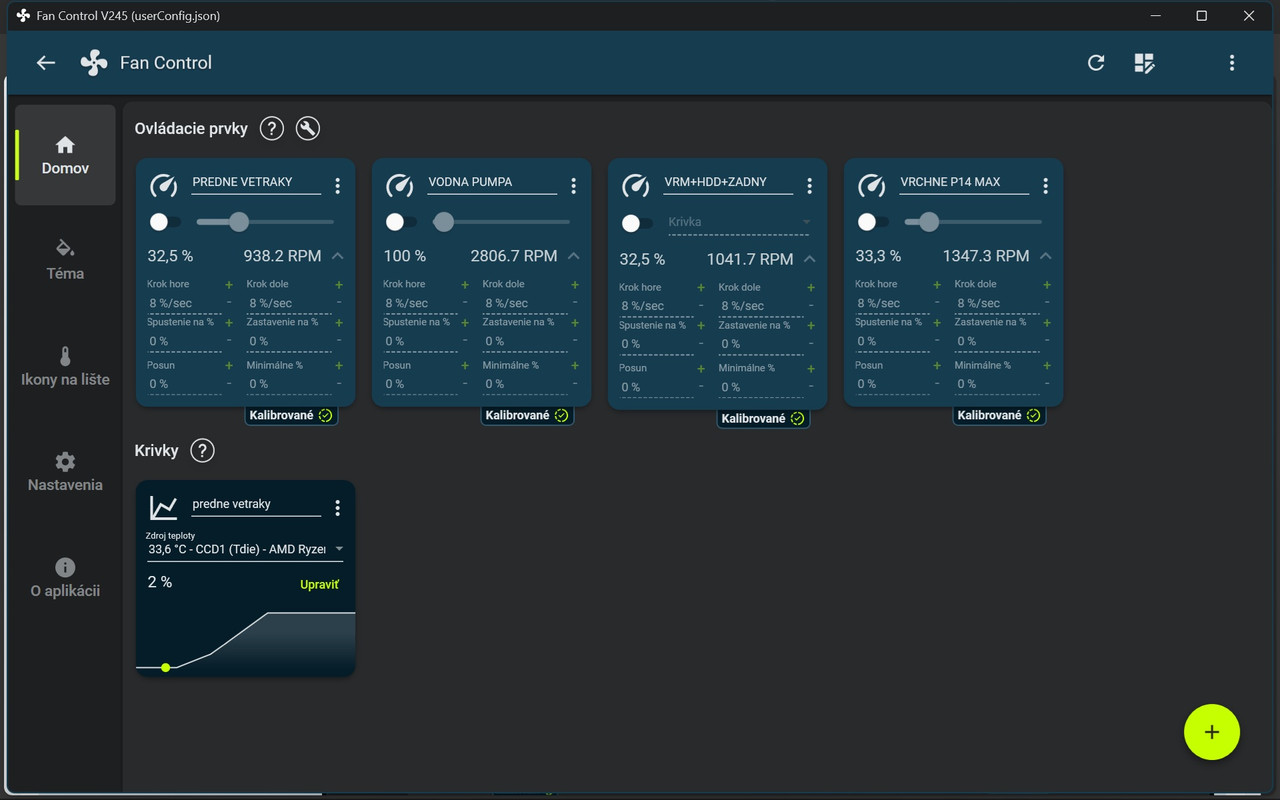Viewport: 1280px width, 800px height.
Task: Click the PREDNE VETRAKY speed slider handle
Action: click(238, 222)
